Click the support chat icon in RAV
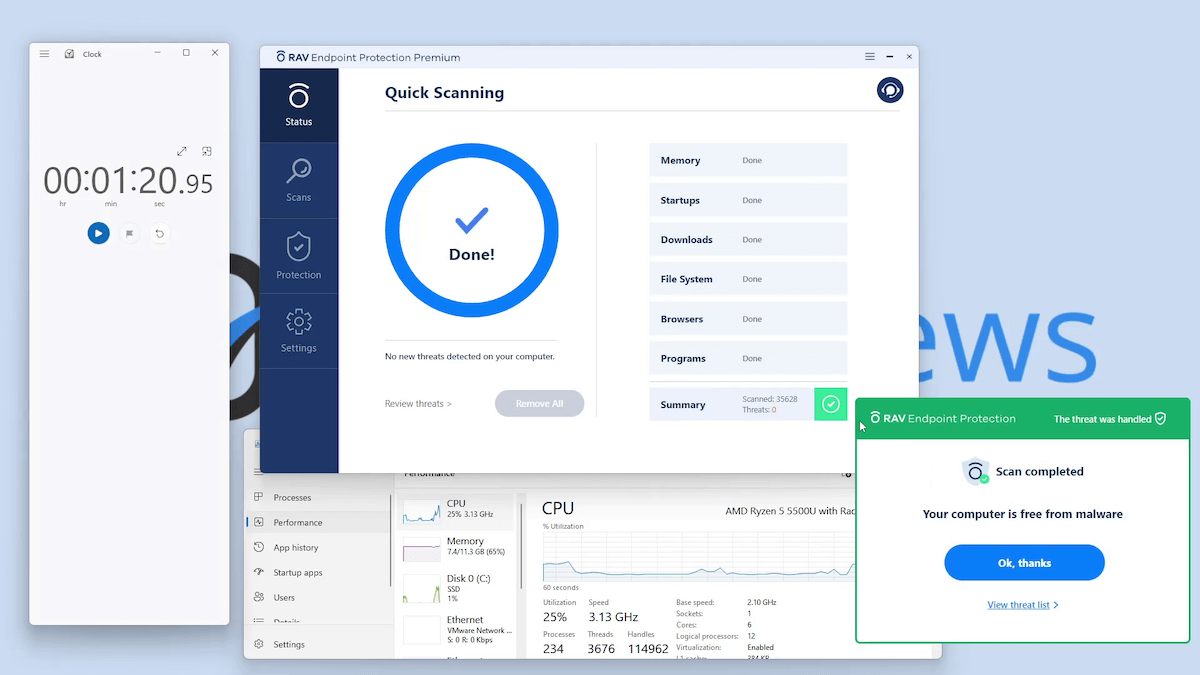Viewport: 1200px width, 675px height. pos(889,90)
